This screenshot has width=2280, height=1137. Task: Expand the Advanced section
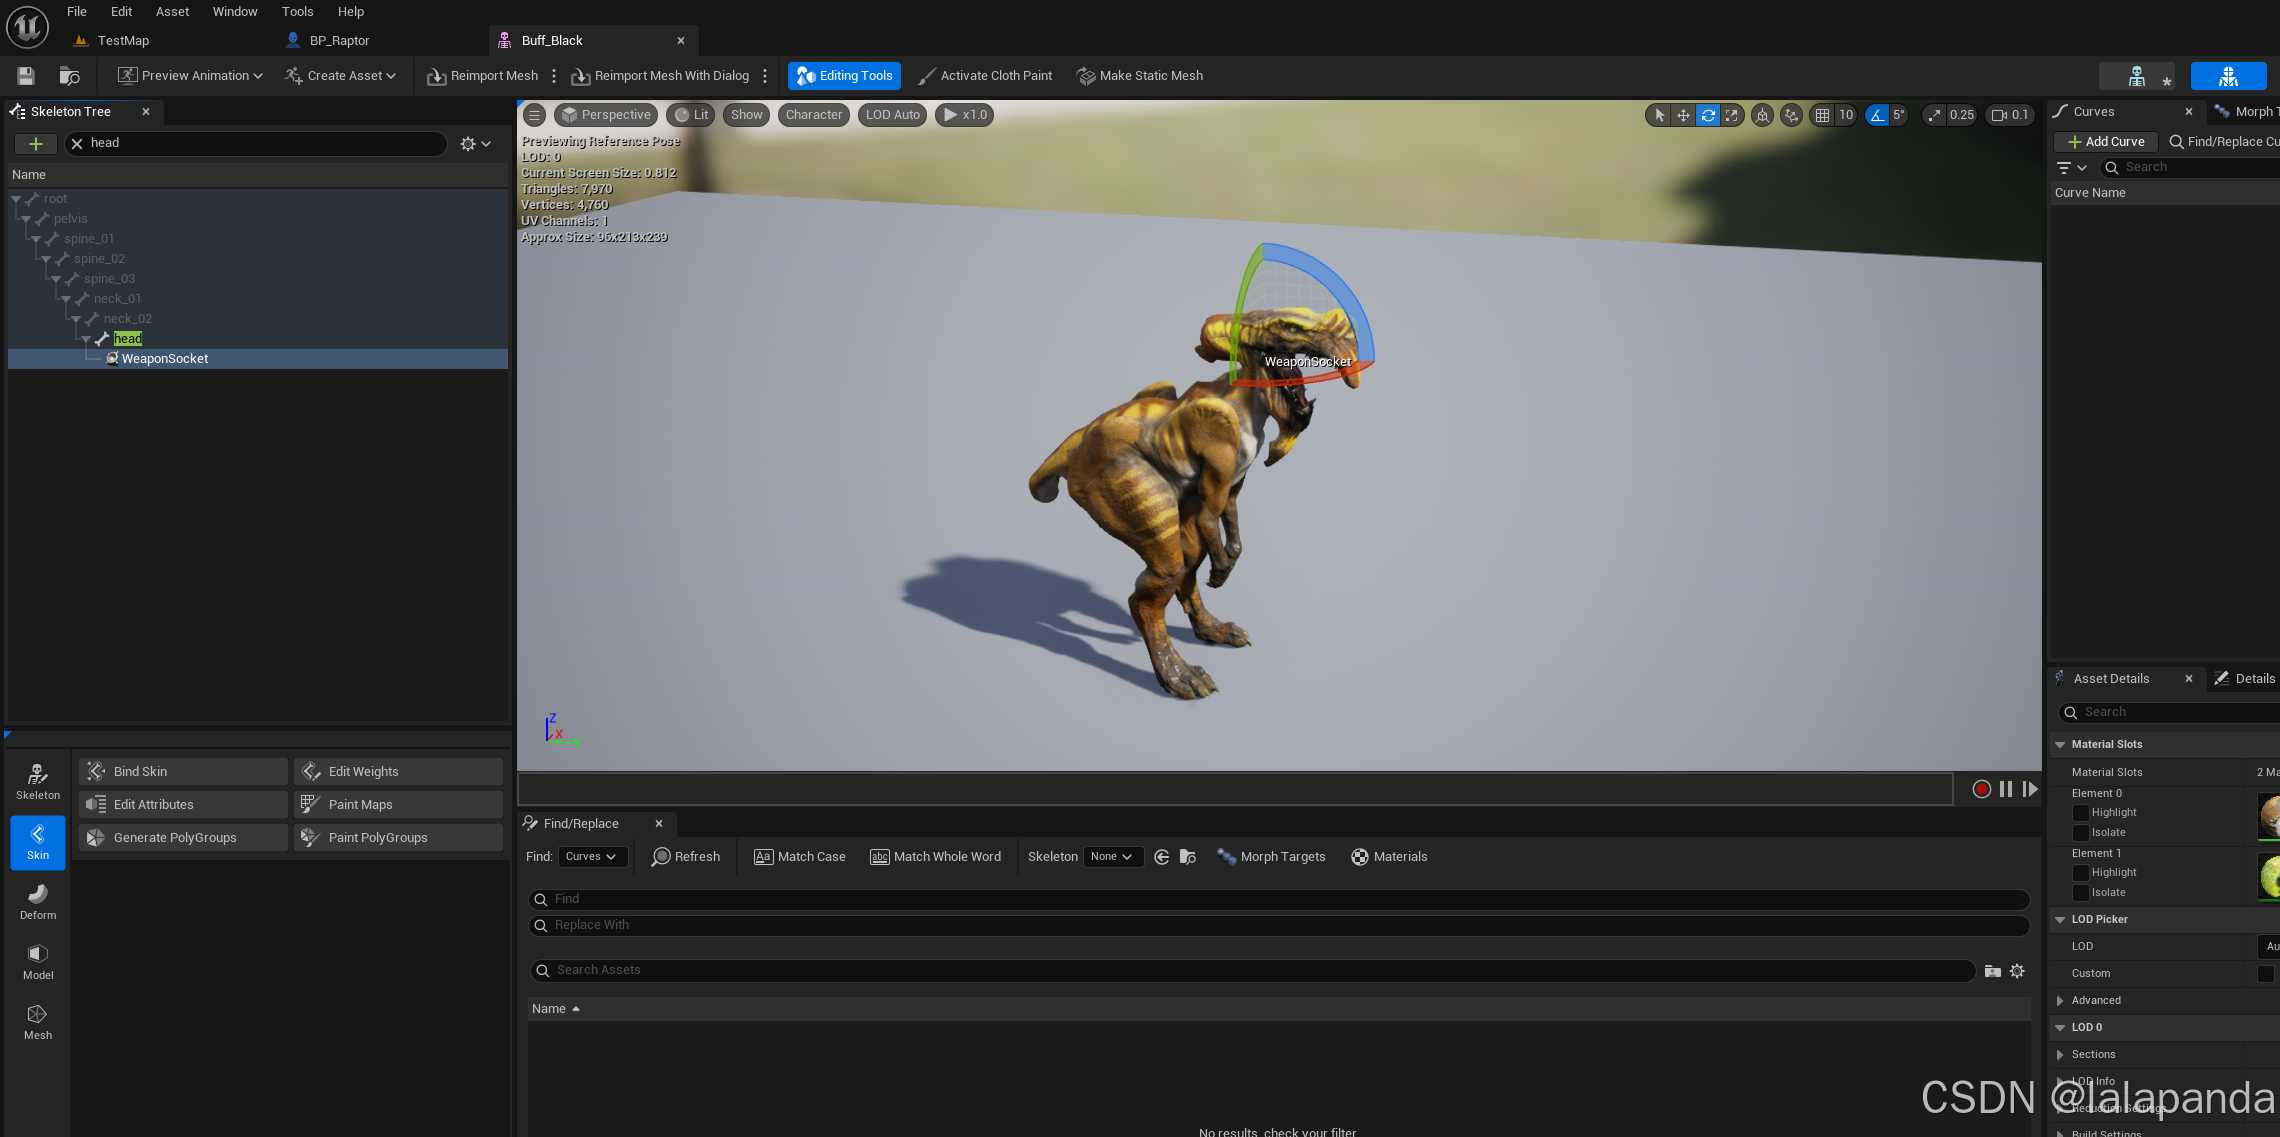(2060, 1000)
